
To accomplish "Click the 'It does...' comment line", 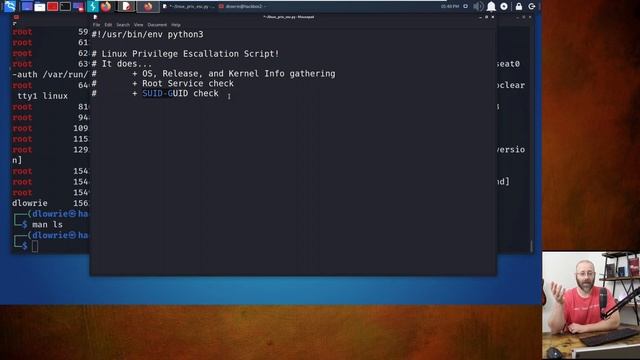I will pos(122,64).
